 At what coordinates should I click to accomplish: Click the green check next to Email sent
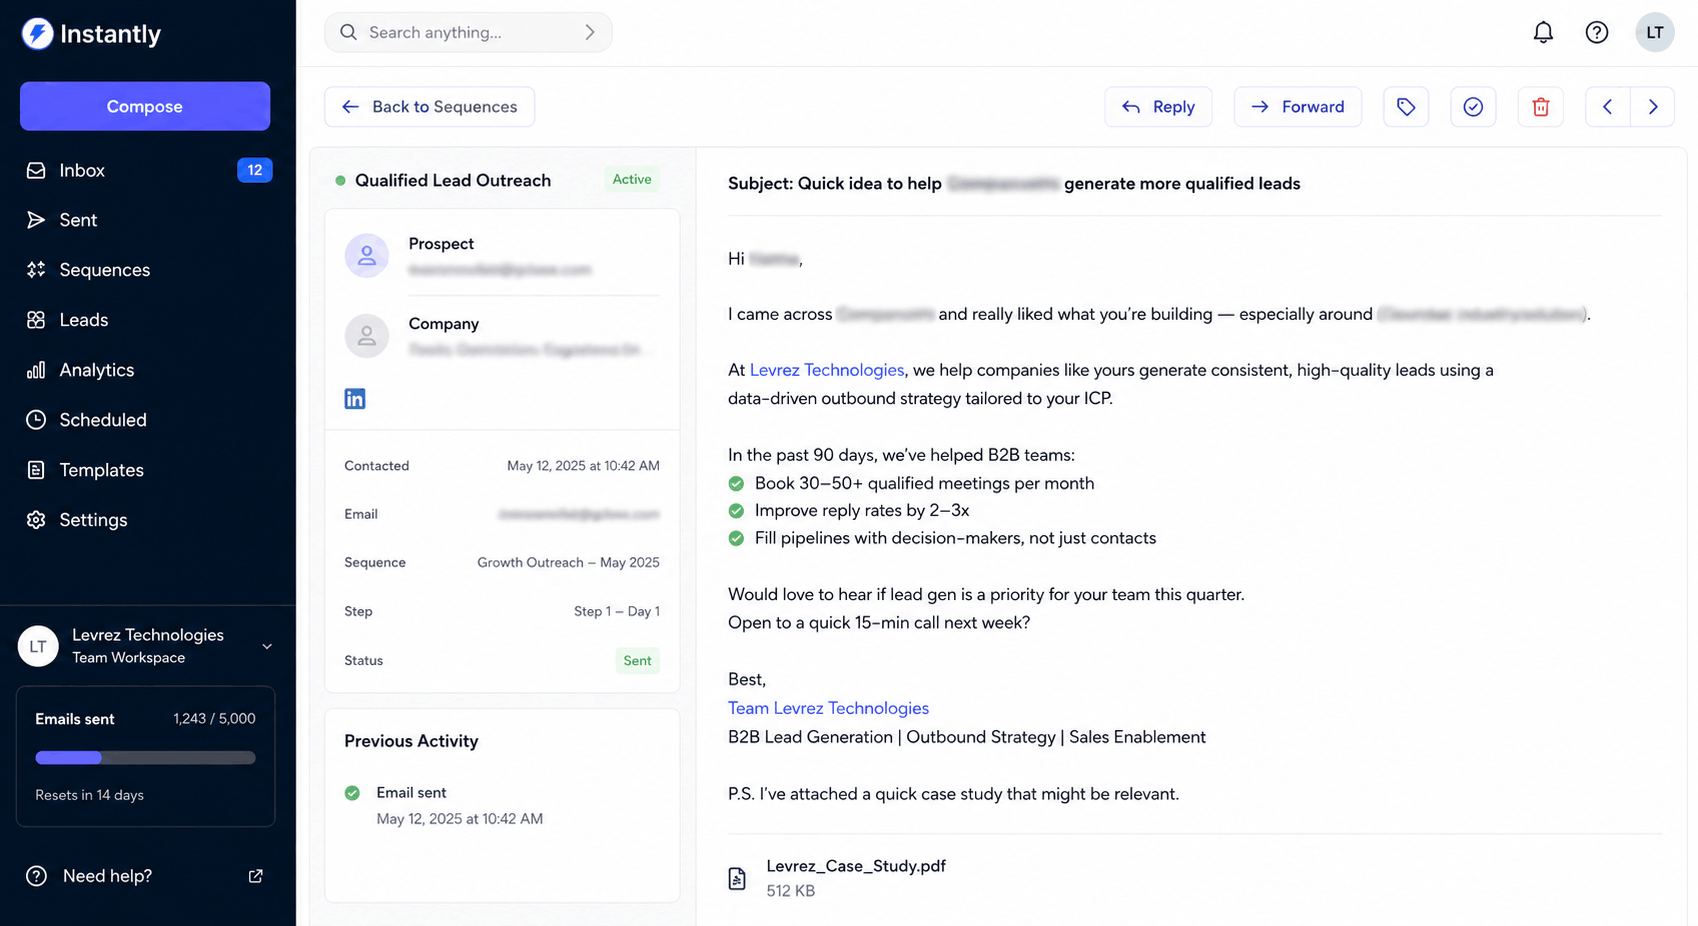[x=352, y=793]
